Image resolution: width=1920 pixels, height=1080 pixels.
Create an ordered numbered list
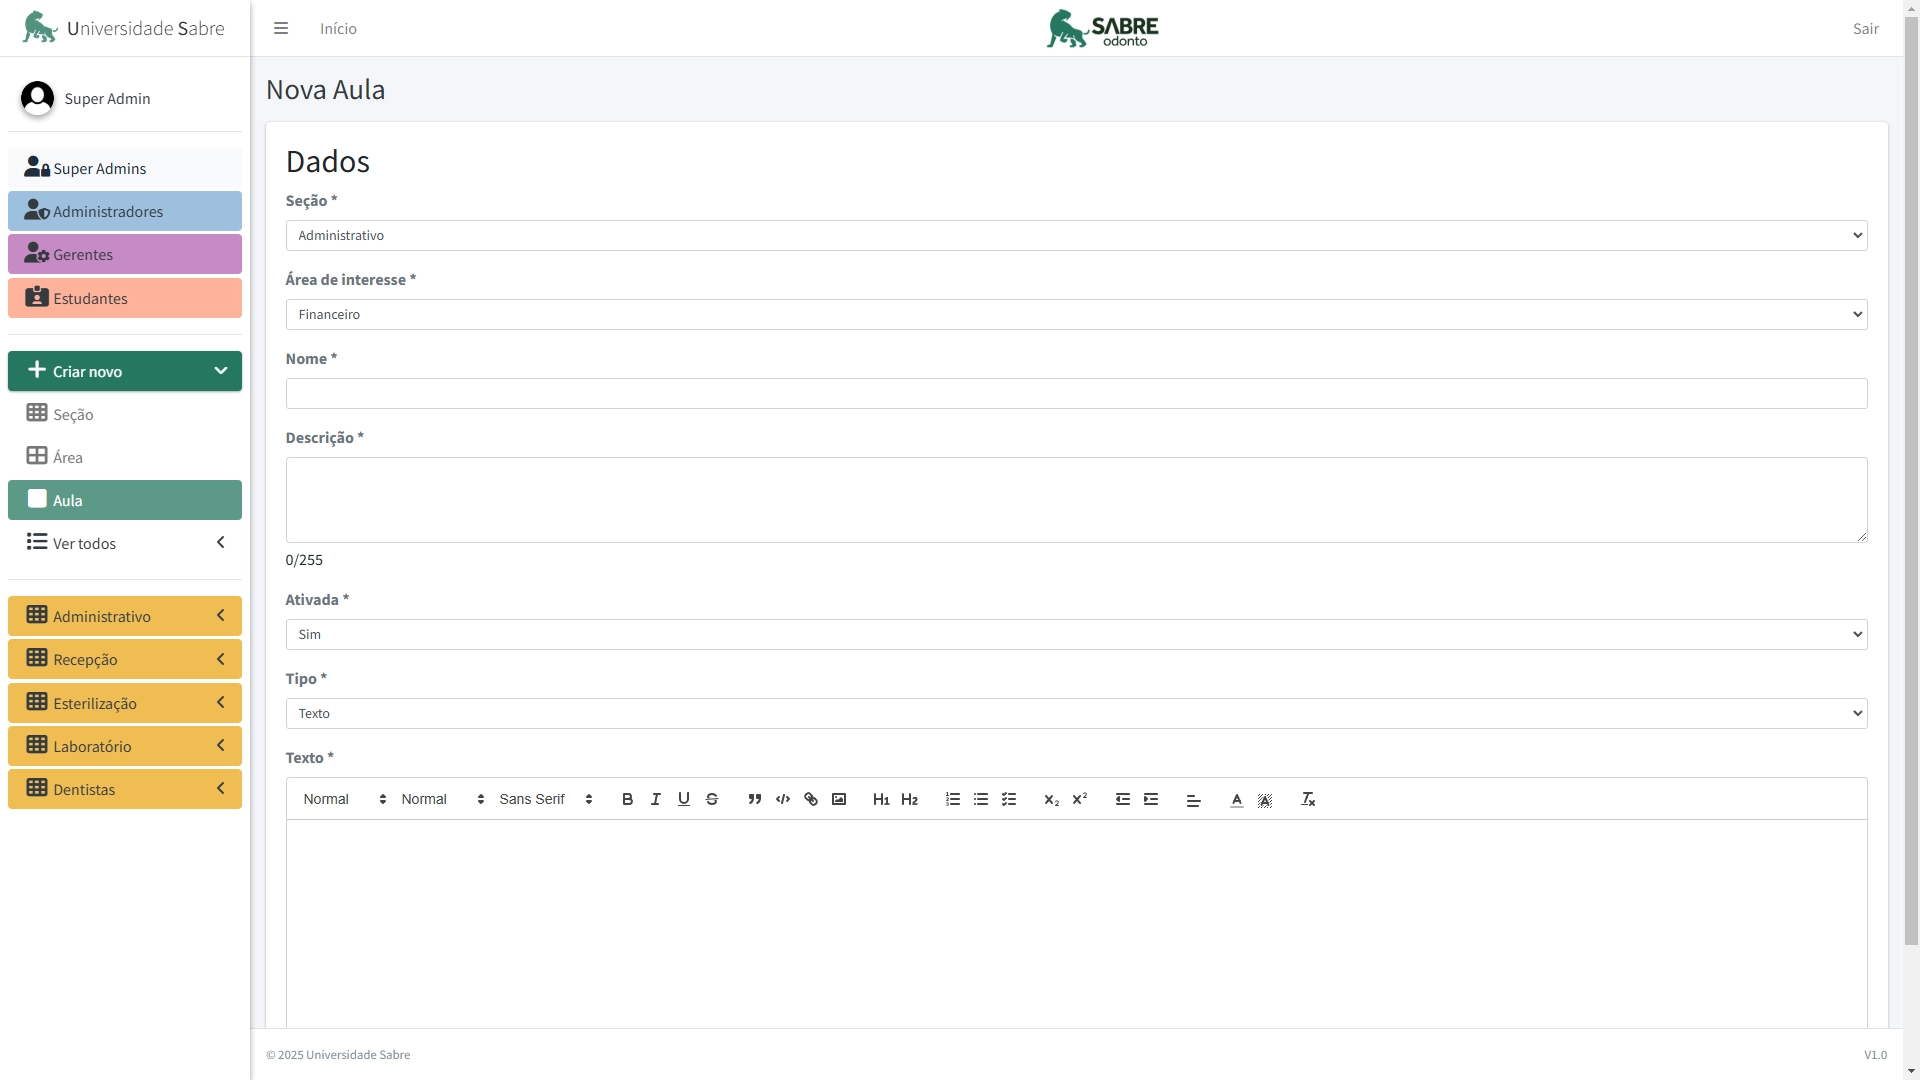953,799
